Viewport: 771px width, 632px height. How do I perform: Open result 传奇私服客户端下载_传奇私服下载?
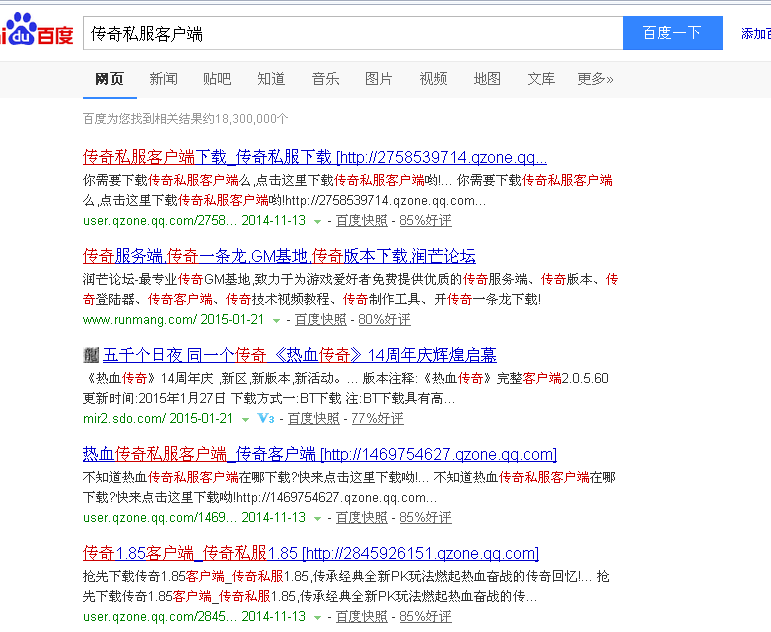315,157
